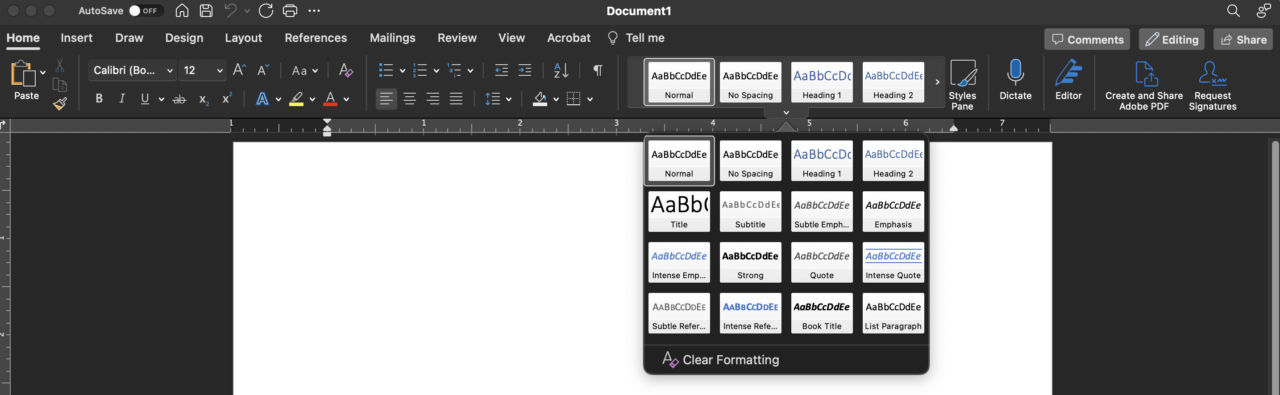This screenshot has width=1280, height=395.
Task: Open the Comments button
Action: (1088, 40)
